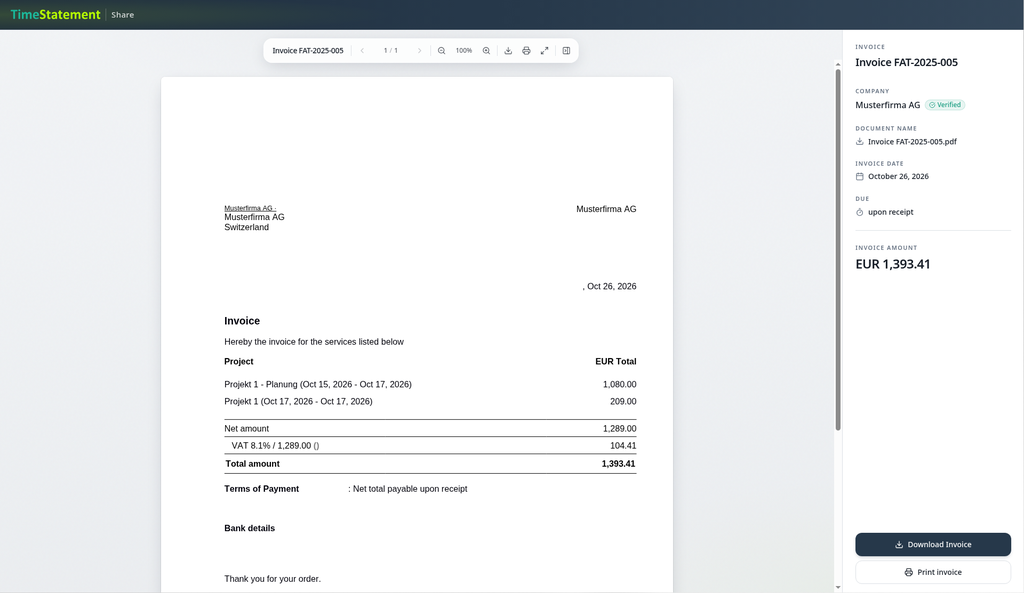Click Net total payable upon receipt text
Screen dimensions: 1024x593
(x=410, y=489)
